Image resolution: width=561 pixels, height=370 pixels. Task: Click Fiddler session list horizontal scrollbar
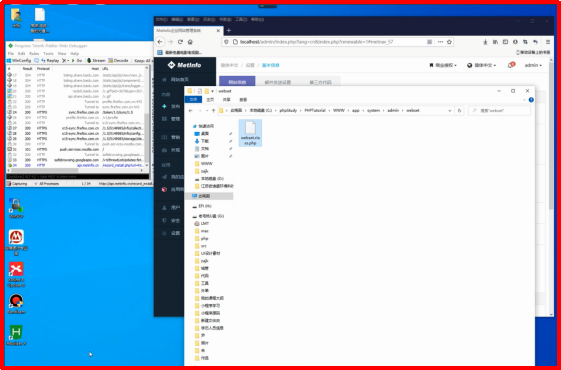[x=74, y=171]
